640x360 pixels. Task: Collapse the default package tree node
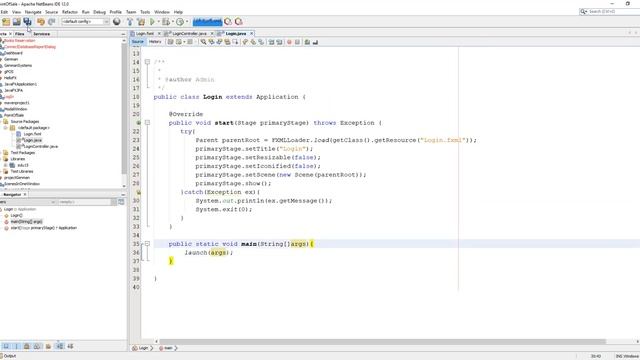(6, 128)
